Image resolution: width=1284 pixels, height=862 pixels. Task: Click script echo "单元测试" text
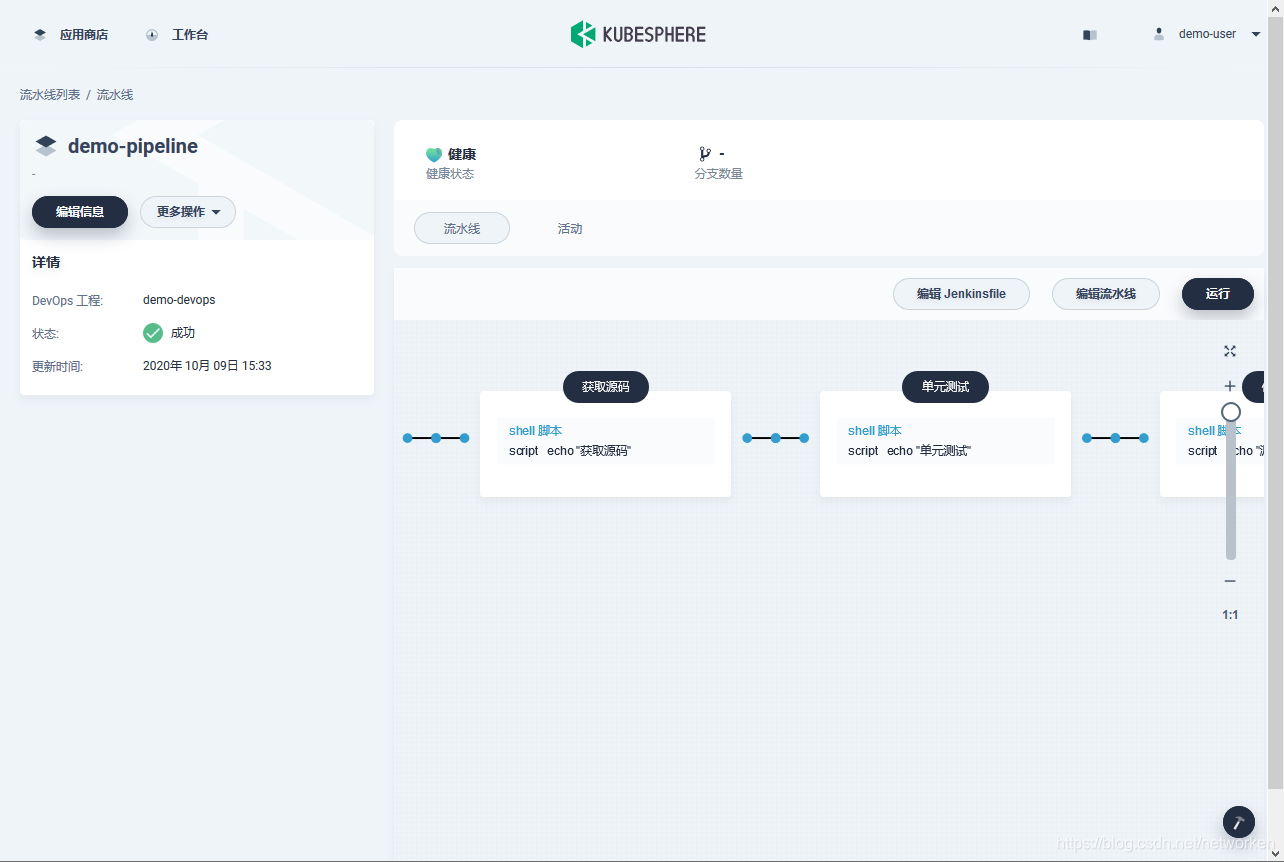[910, 451]
